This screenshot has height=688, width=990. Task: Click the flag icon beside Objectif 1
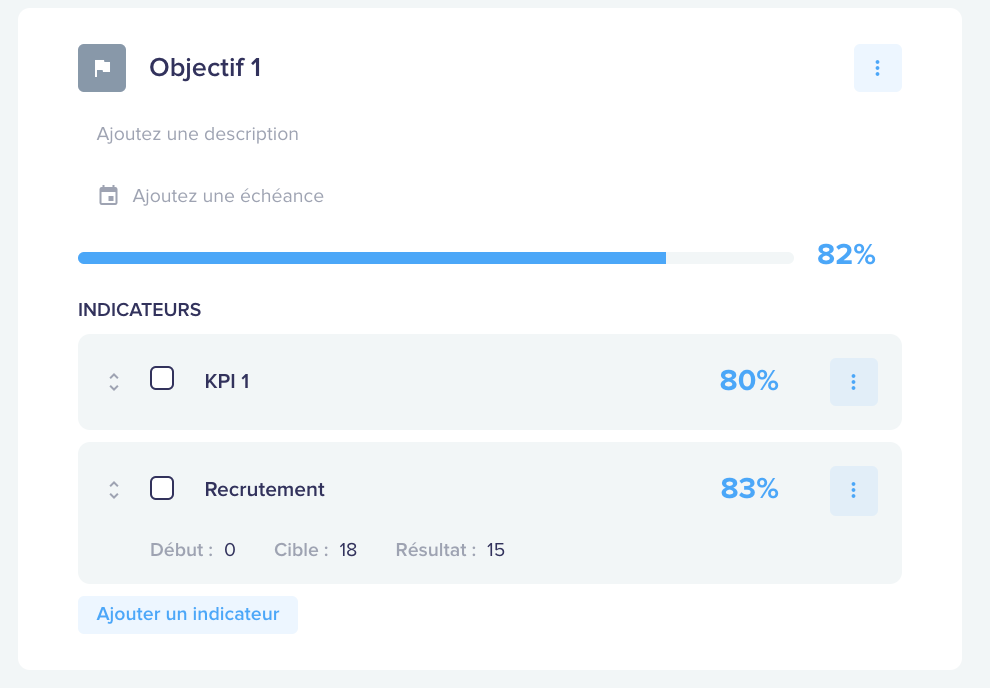click(x=102, y=68)
